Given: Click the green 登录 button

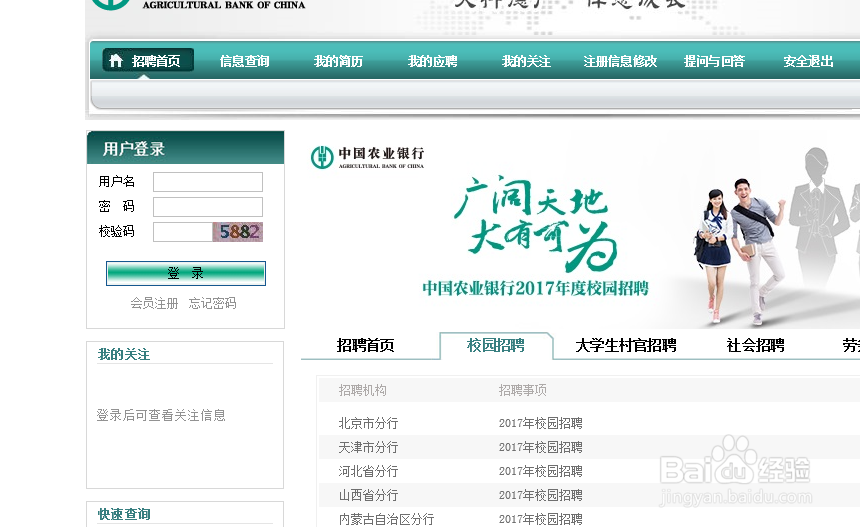Looking at the screenshot, I should (186, 273).
